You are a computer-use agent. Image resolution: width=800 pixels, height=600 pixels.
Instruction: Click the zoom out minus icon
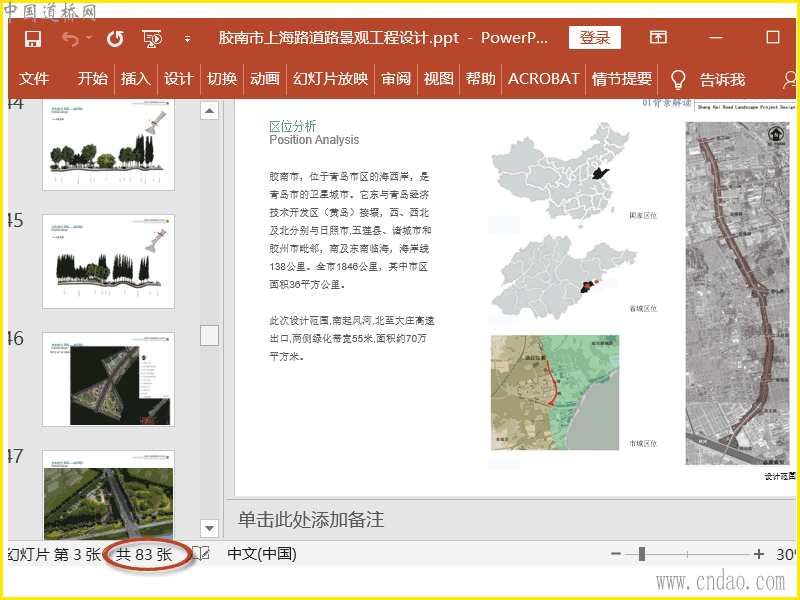click(x=616, y=554)
